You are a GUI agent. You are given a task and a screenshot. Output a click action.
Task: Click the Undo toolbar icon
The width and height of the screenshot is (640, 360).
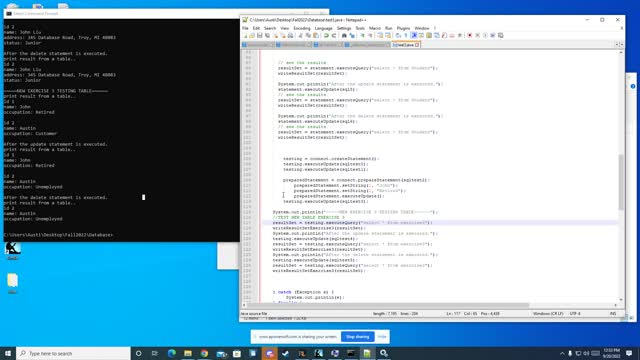[326, 36]
